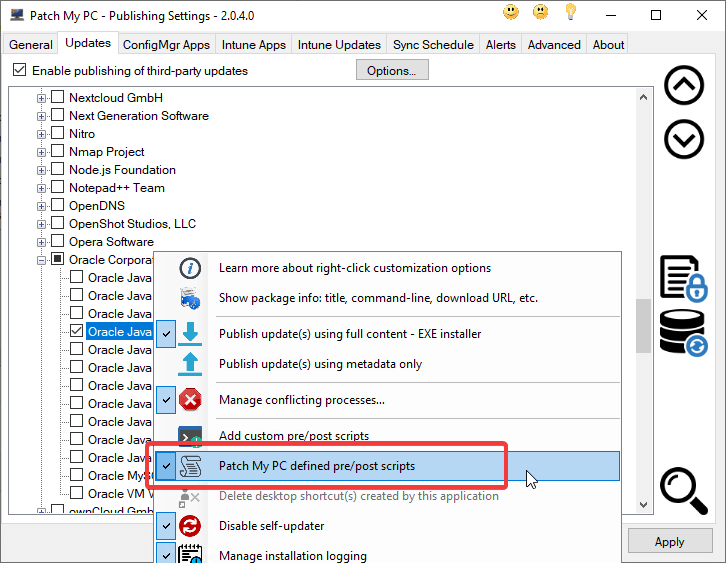This screenshot has height=563, width=726.
Task: Expand the Node.js Foundation node
Action: pyautogui.click(x=41, y=170)
